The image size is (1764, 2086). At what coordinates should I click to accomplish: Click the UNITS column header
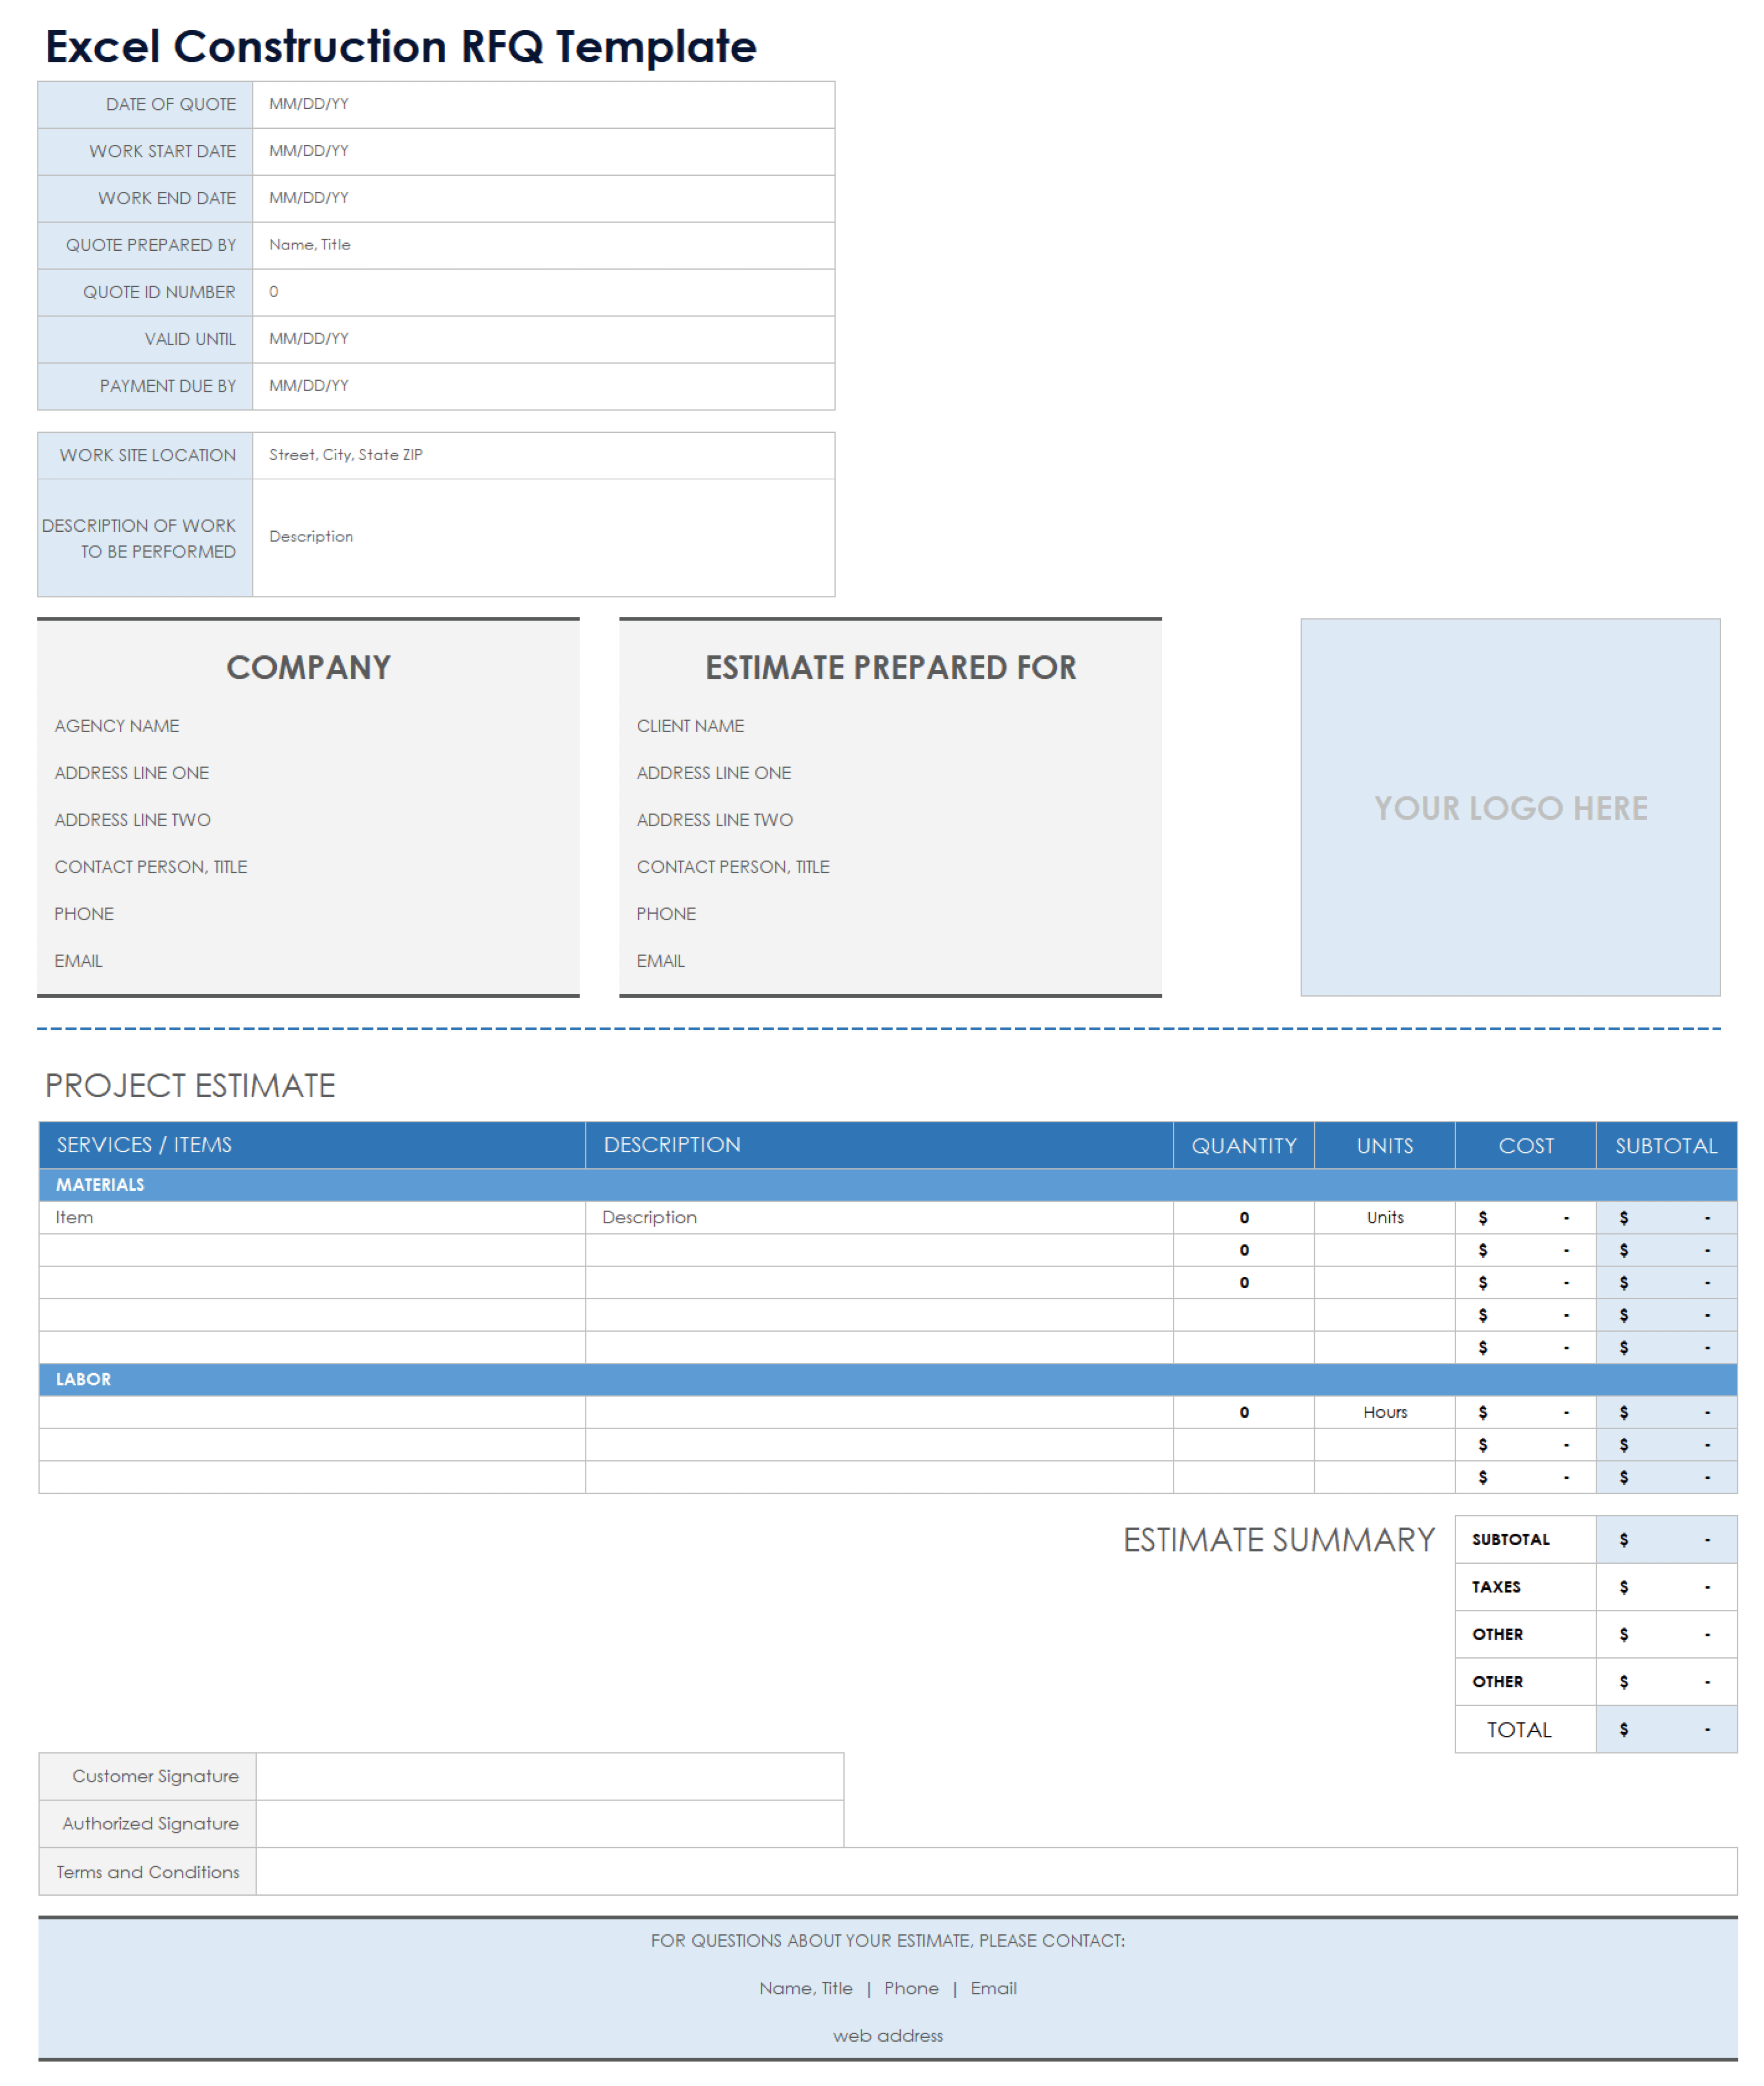[x=1385, y=1145]
